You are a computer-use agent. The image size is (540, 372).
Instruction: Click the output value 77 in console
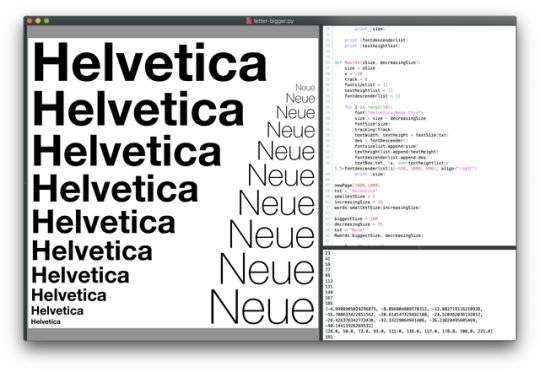[x=328, y=270]
